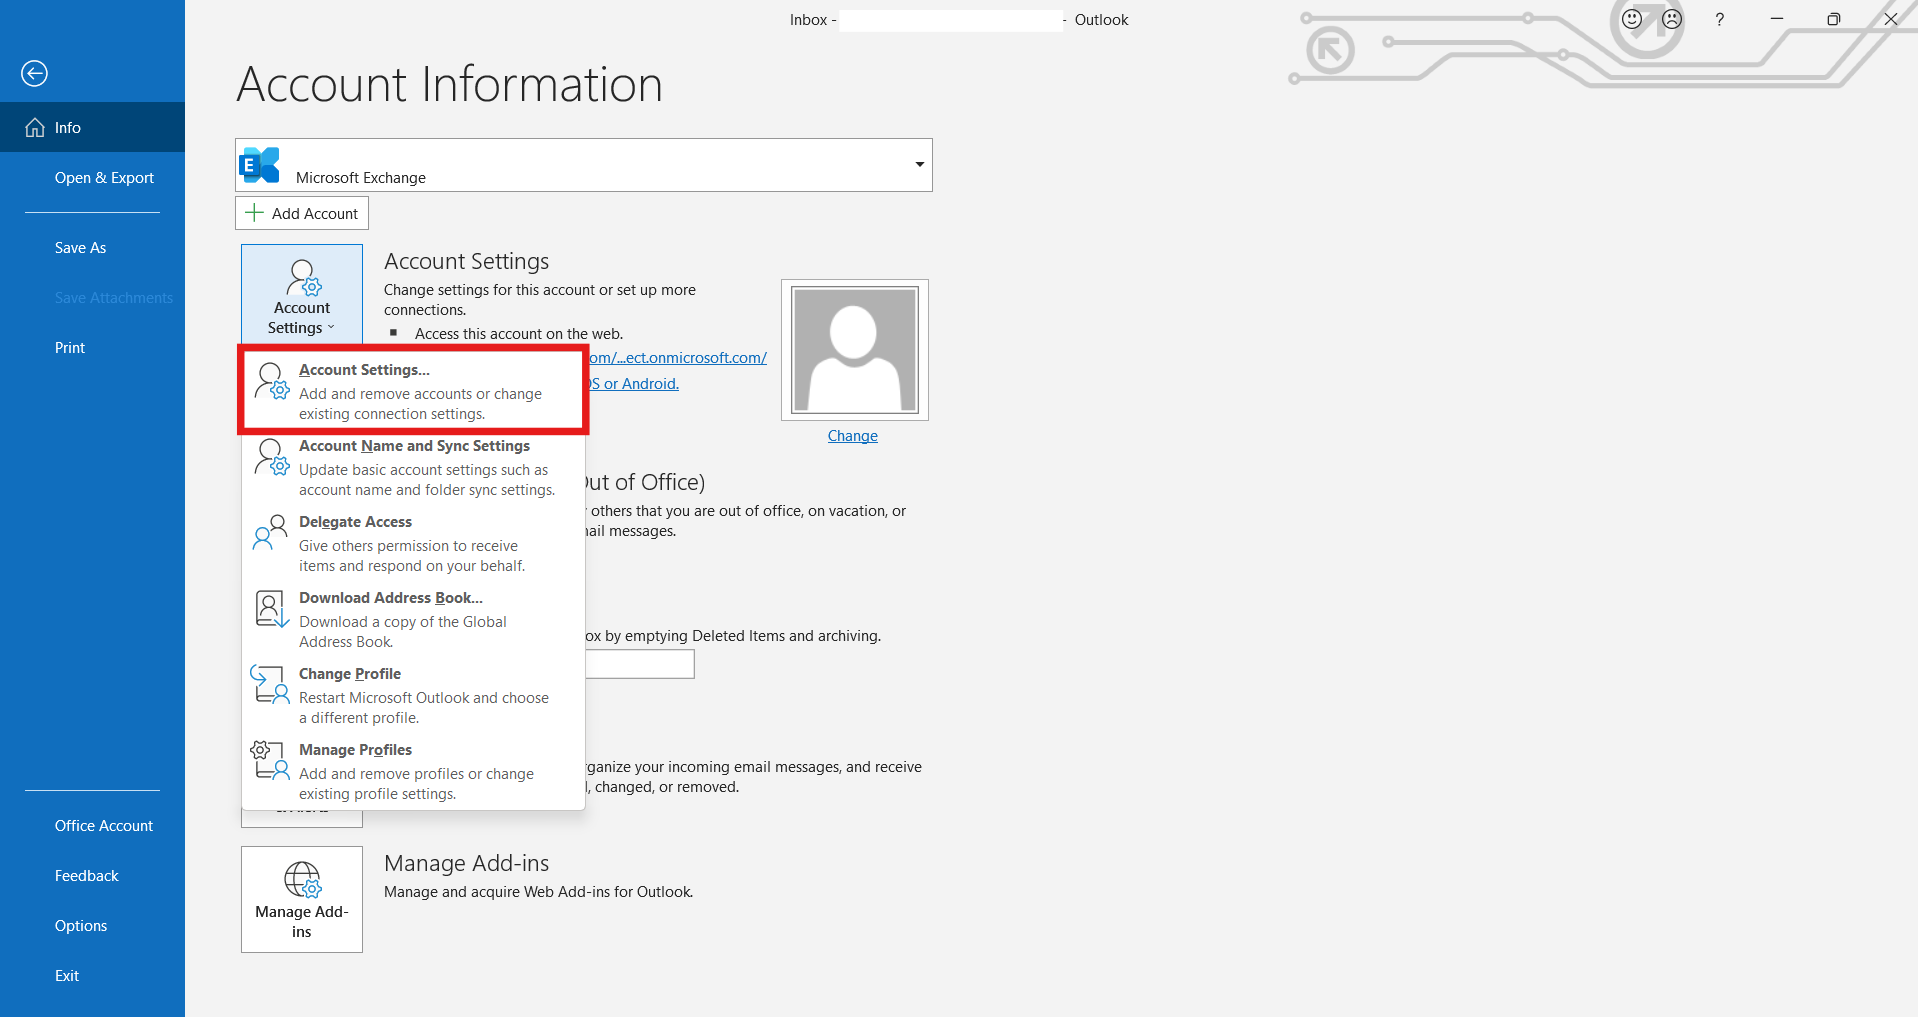Viewport: 1918px width, 1017px height.
Task: Click the Manage Profiles gear icon
Action: click(x=270, y=760)
